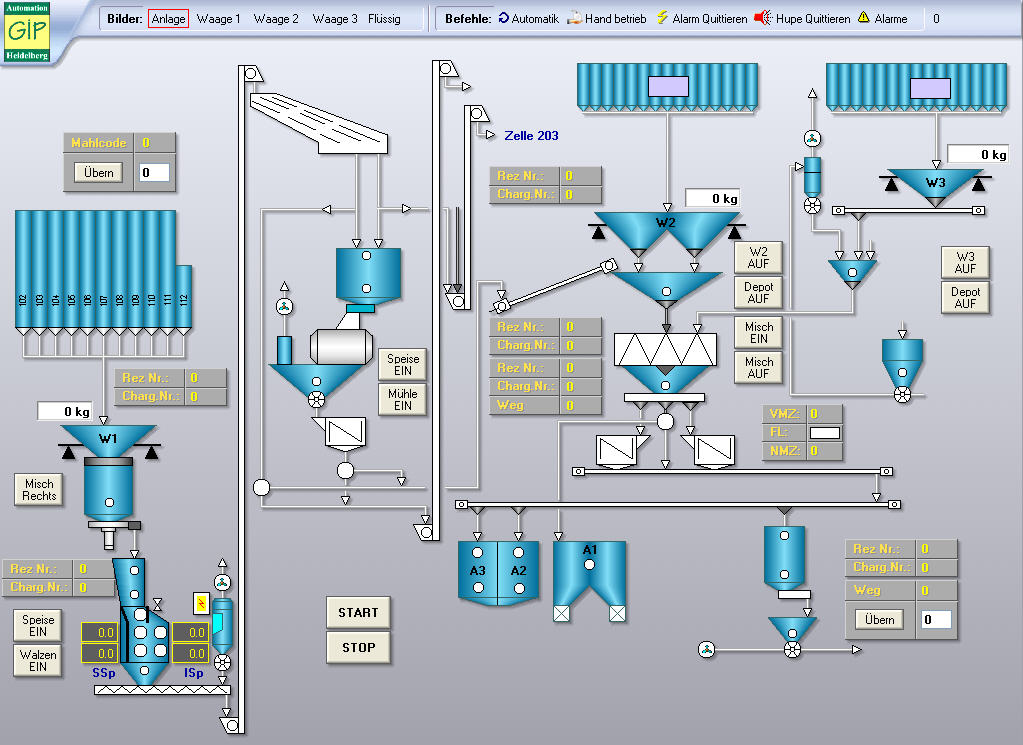The width and height of the screenshot is (1023, 745).
Task: Click the Hupe Quittieren horn icon
Action: pyautogui.click(x=763, y=18)
